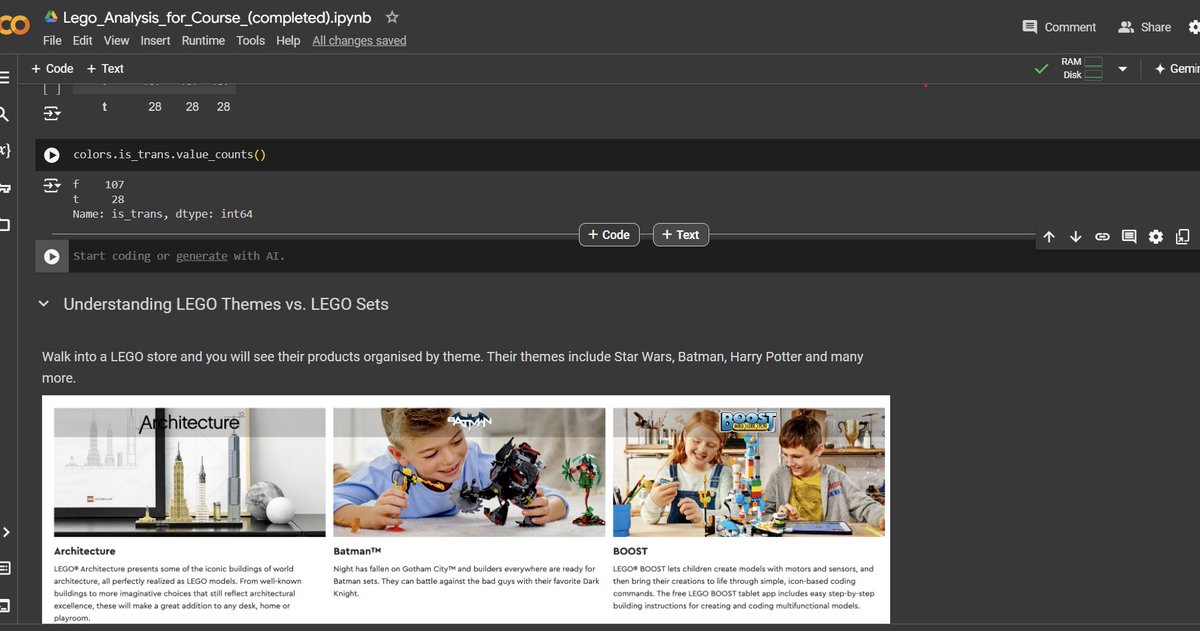Copy link to cell icon
The width and height of the screenshot is (1200, 631).
pos(1102,237)
